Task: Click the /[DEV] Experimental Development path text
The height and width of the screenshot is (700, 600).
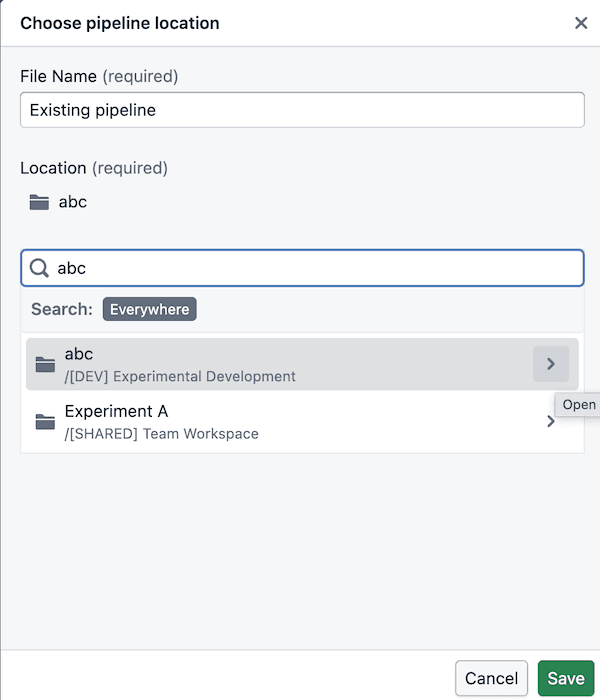Action: [180, 376]
